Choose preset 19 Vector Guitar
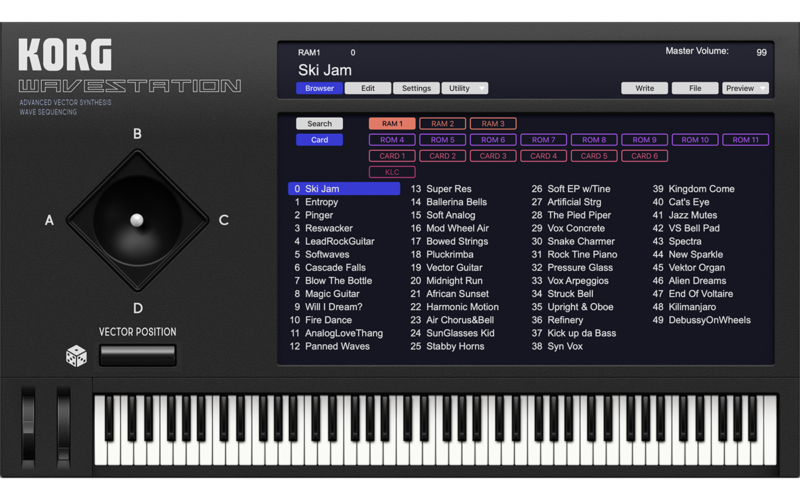 click(x=446, y=267)
